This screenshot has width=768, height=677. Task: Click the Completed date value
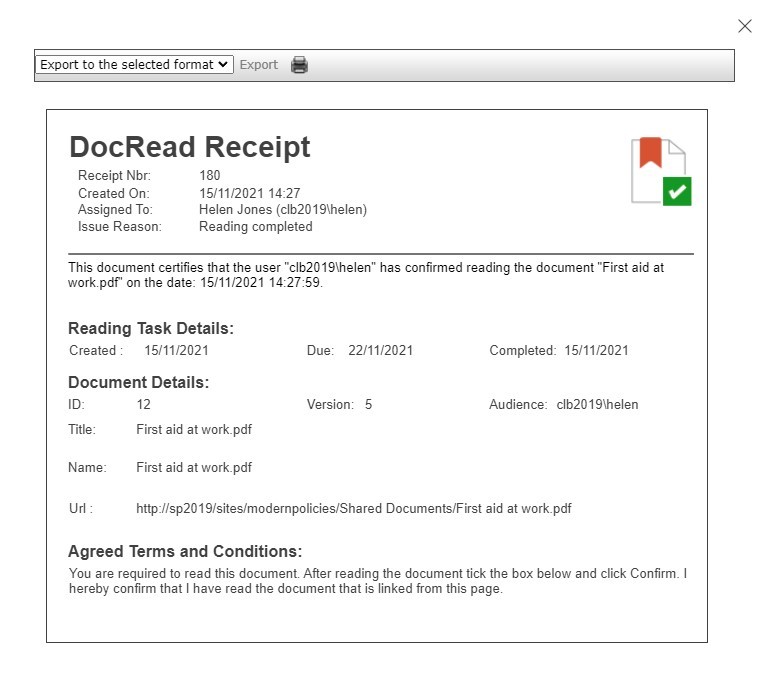[596, 351]
